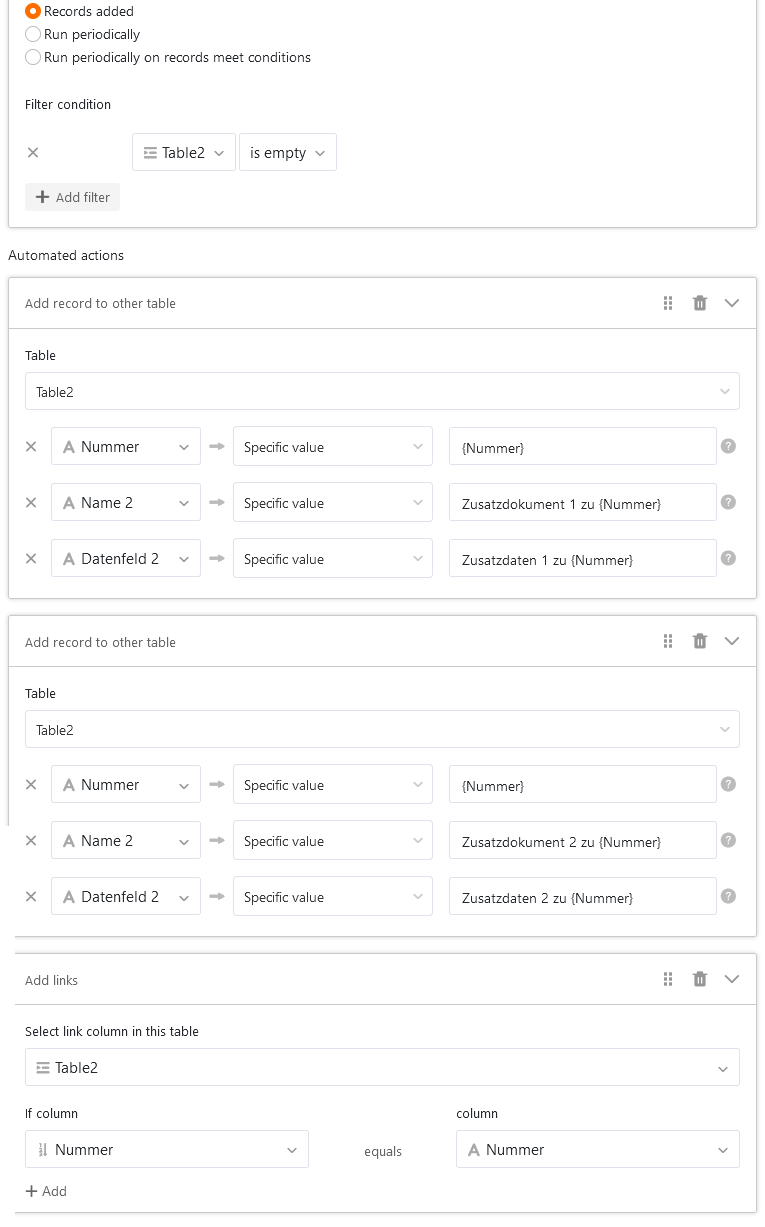Viewport: 765px width, 1227px height.
Task: Click the Add filter button
Action: [x=73, y=197]
